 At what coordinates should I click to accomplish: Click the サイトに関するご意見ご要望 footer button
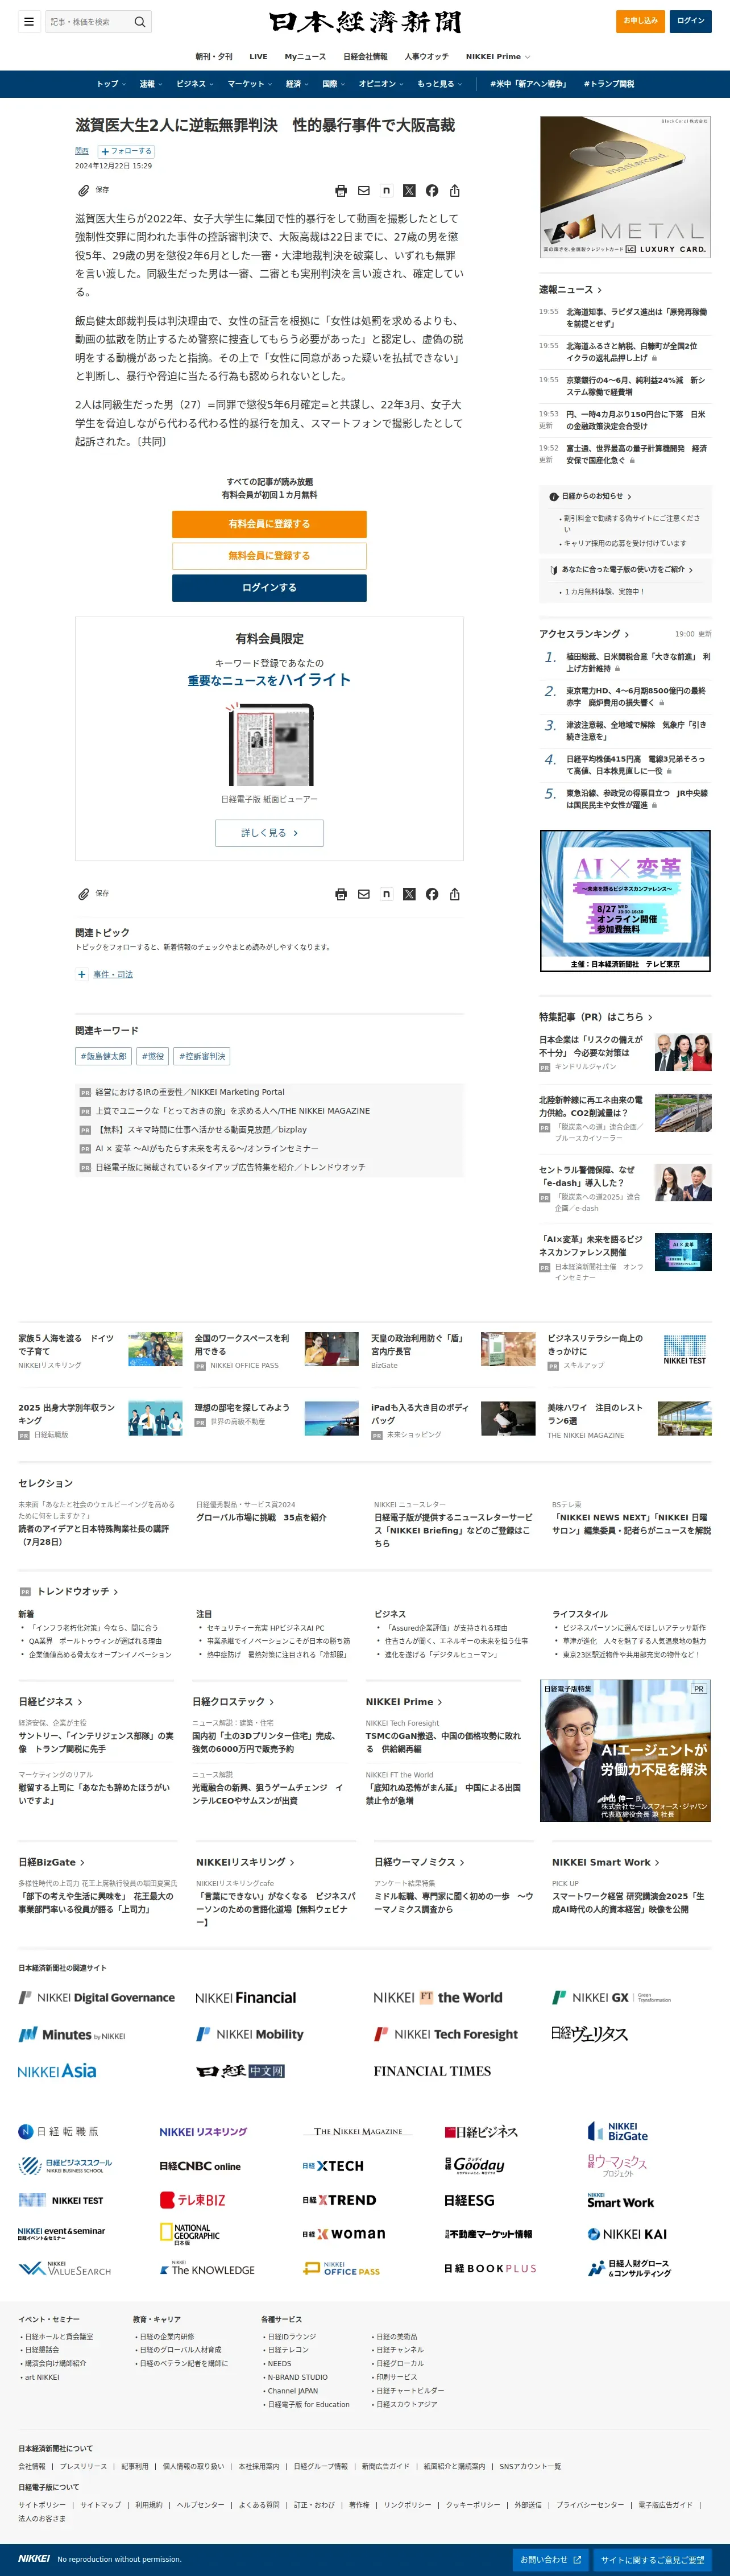[652, 2560]
